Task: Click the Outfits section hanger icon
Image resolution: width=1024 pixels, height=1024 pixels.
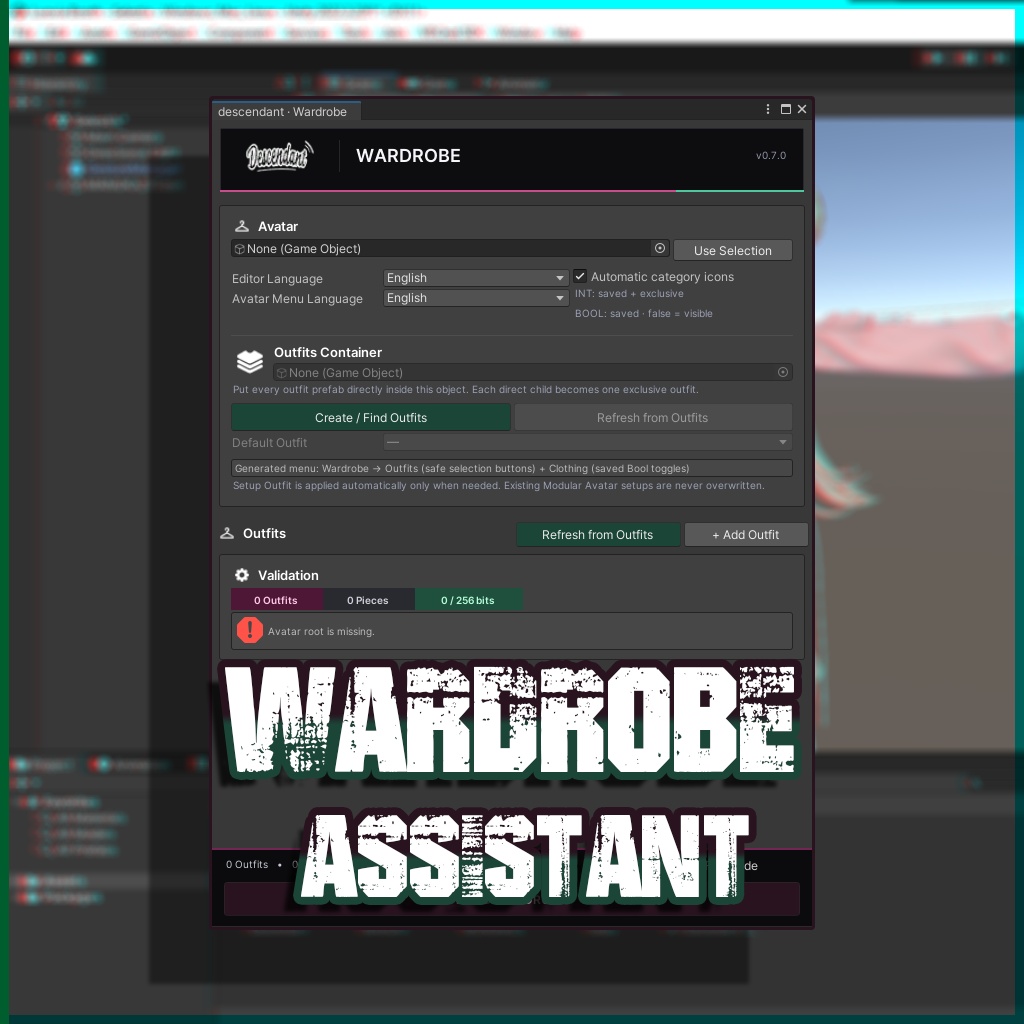Action: pyautogui.click(x=227, y=533)
